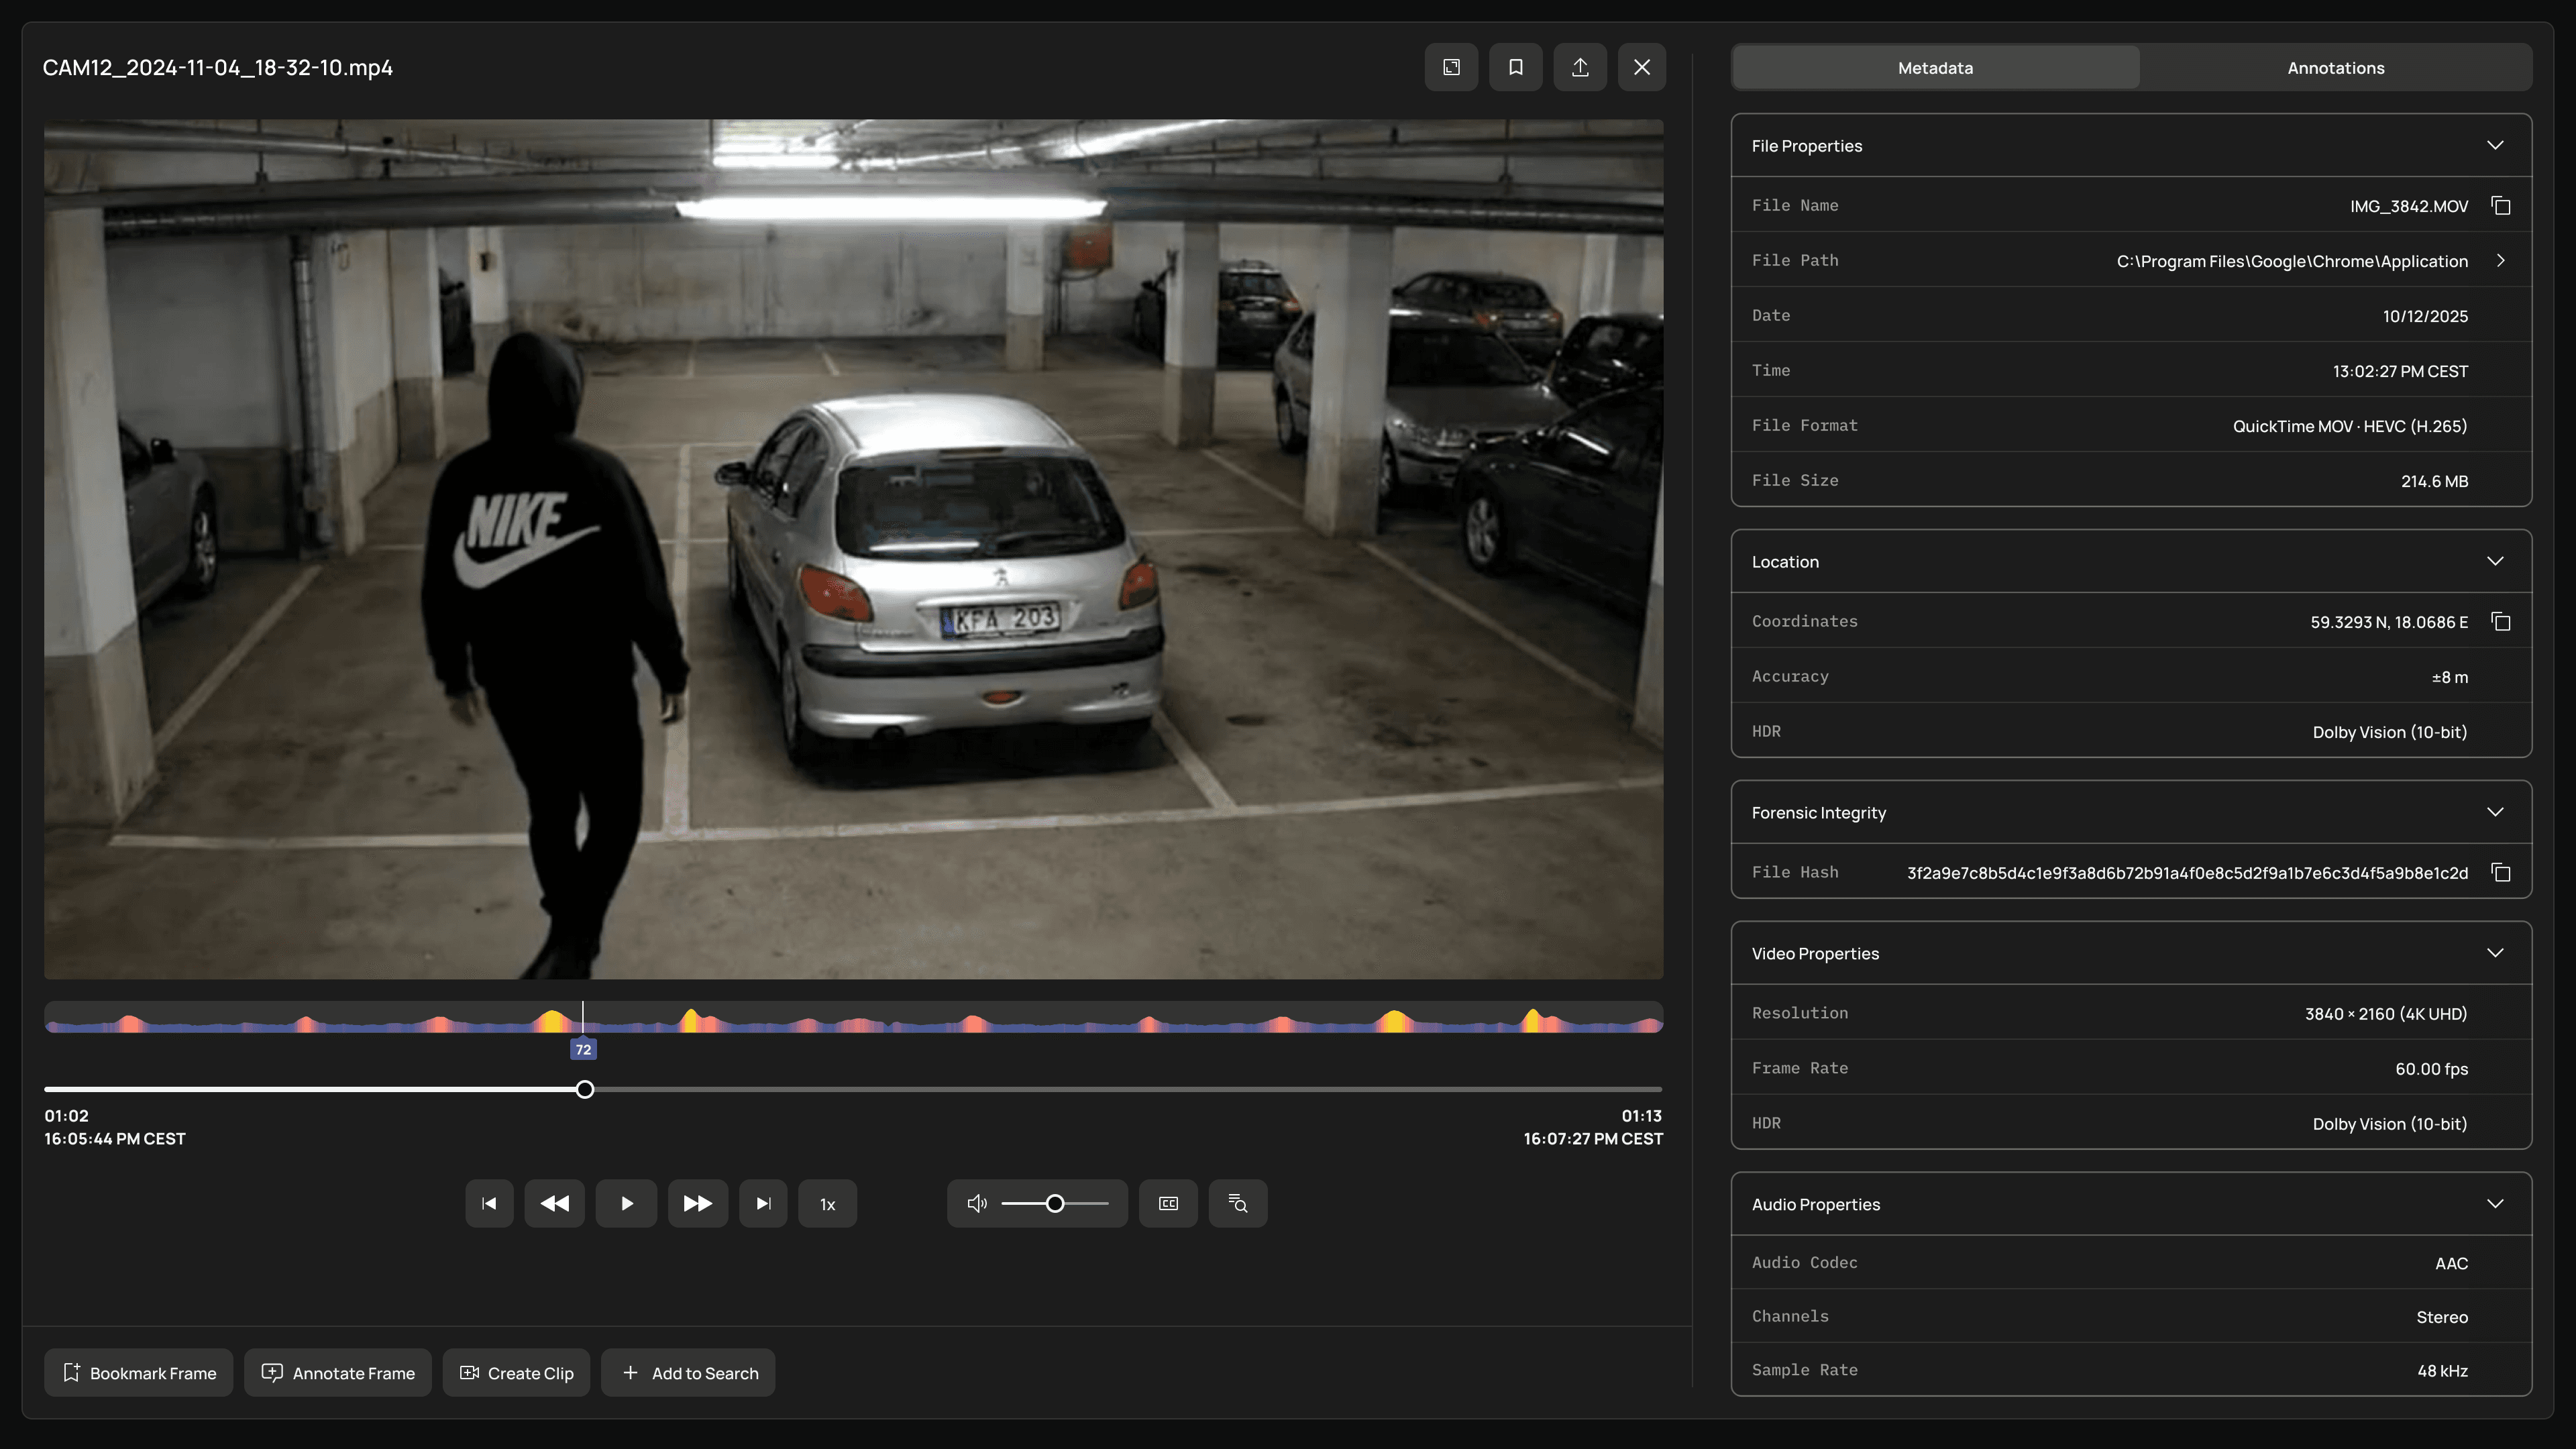
Task: Click the fullscreen expand icon
Action: [x=1451, y=67]
